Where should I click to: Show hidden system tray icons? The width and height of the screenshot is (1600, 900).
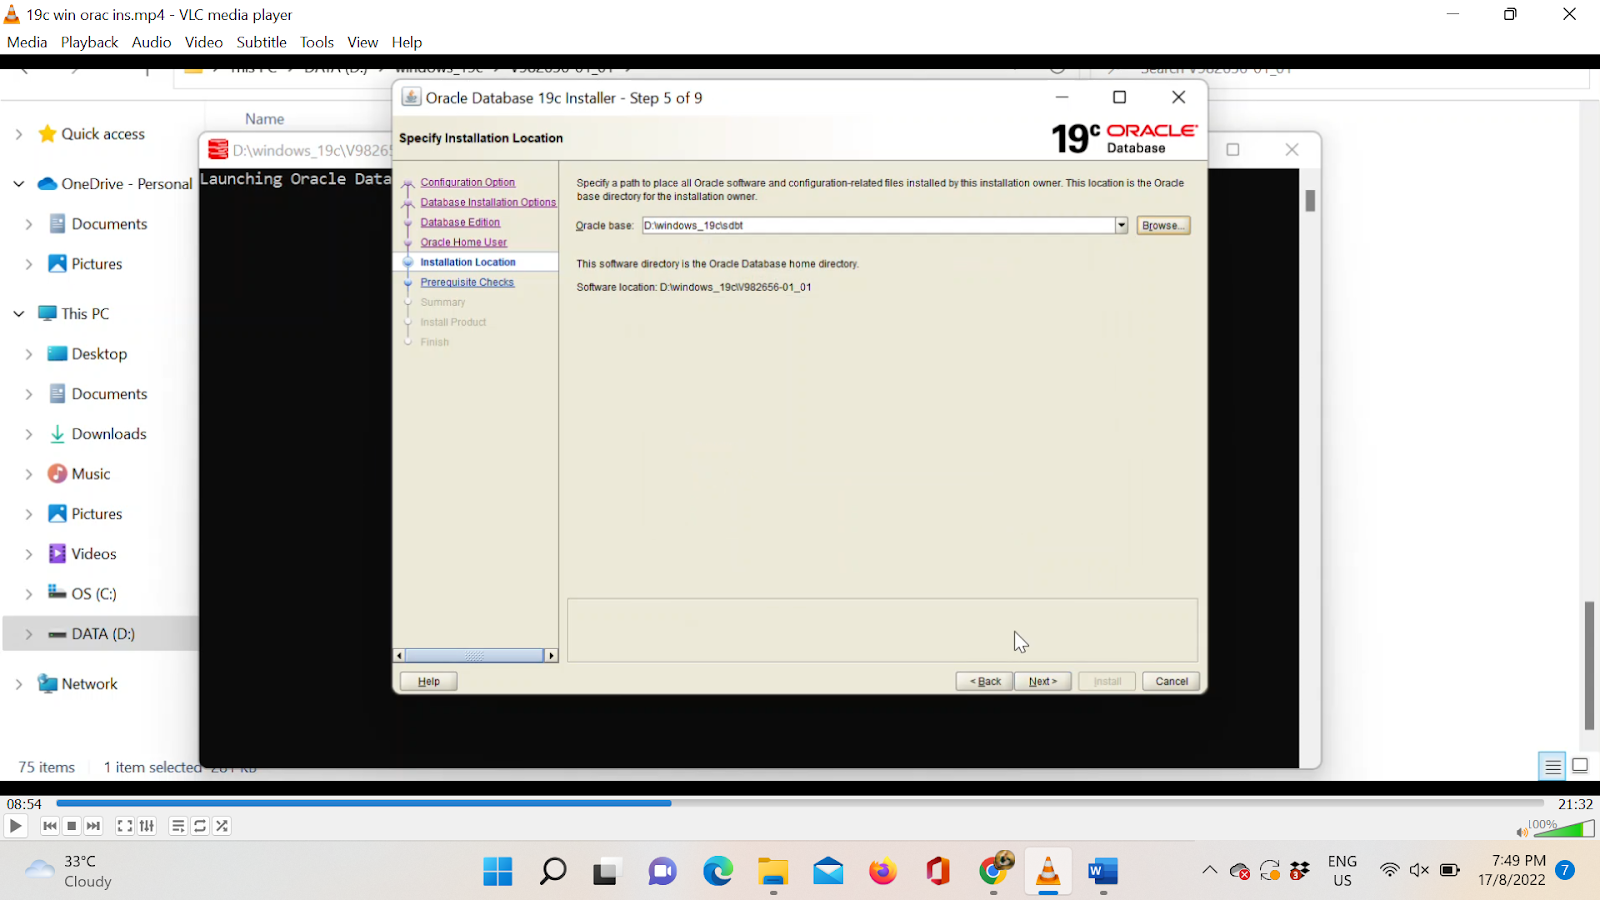pyautogui.click(x=1210, y=870)
